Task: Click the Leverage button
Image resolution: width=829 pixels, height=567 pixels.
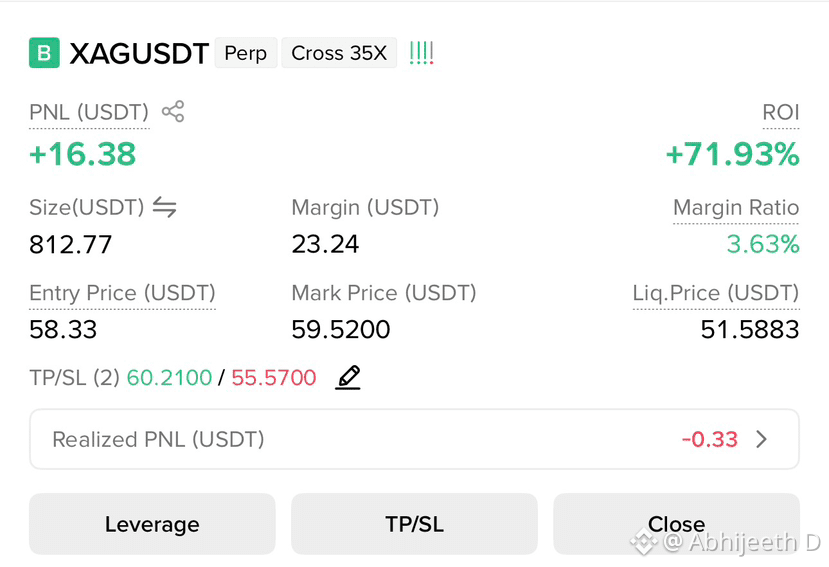Action: (x=152, y=524)
